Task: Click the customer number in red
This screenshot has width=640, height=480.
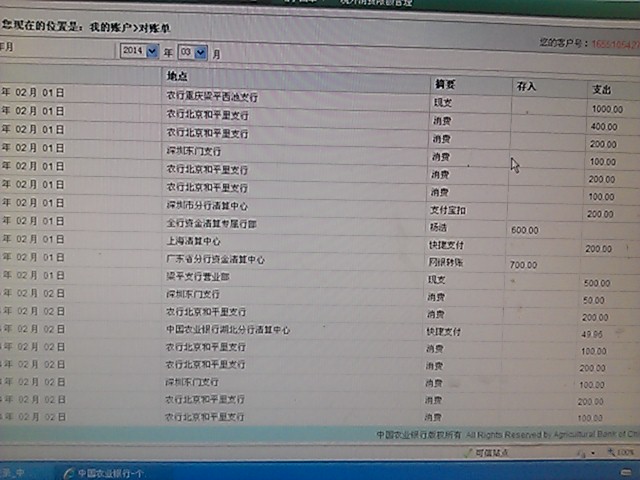Action: point(616,44)
